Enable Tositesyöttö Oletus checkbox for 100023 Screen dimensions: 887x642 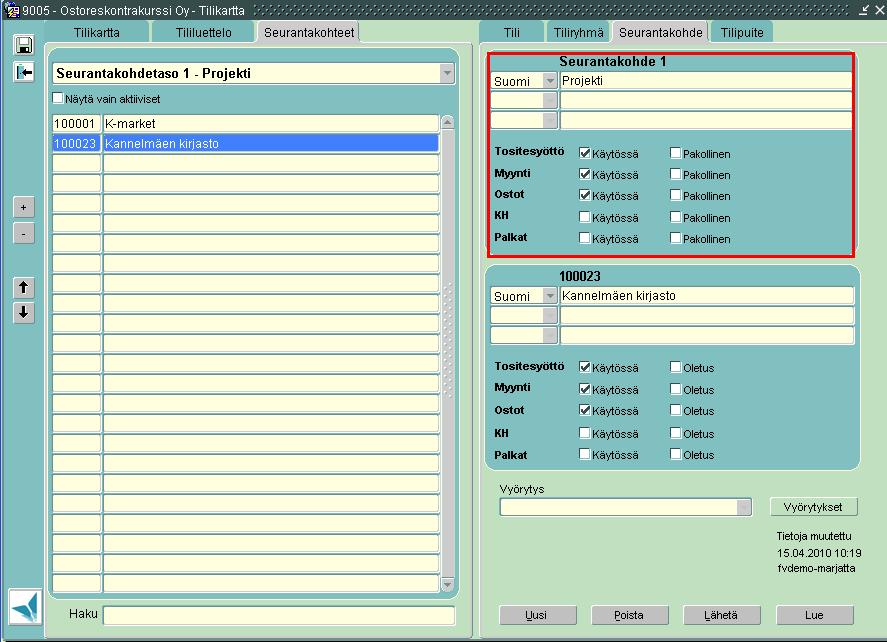coord(675,367)
